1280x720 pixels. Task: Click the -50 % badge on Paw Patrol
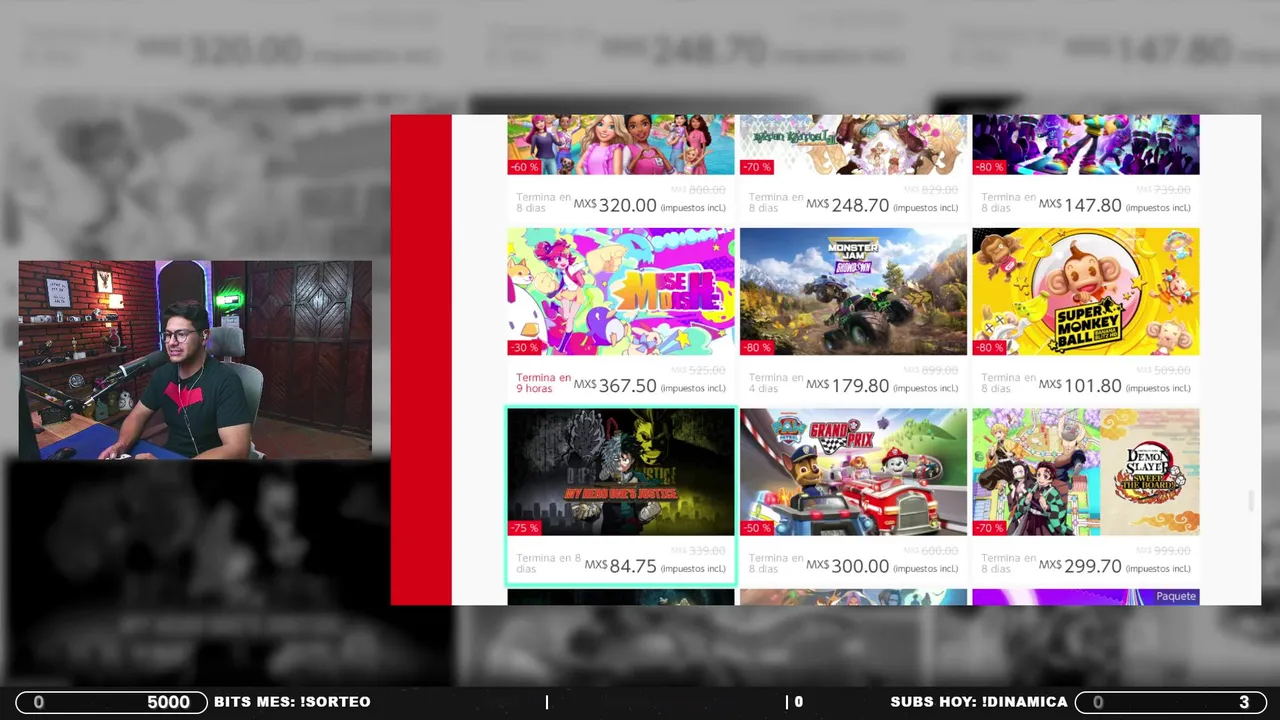[x=757, y=528]
